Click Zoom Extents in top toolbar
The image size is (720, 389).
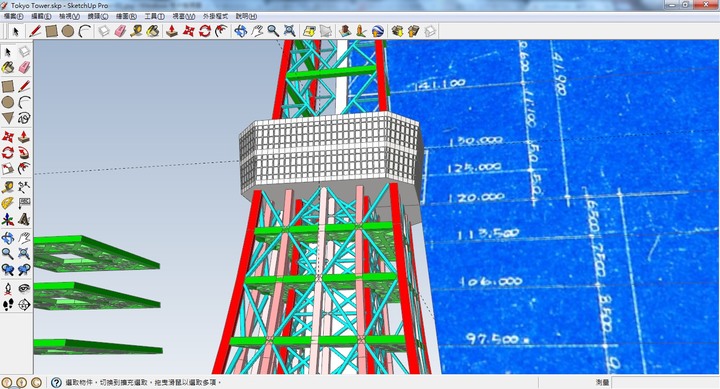coord(289,31)
